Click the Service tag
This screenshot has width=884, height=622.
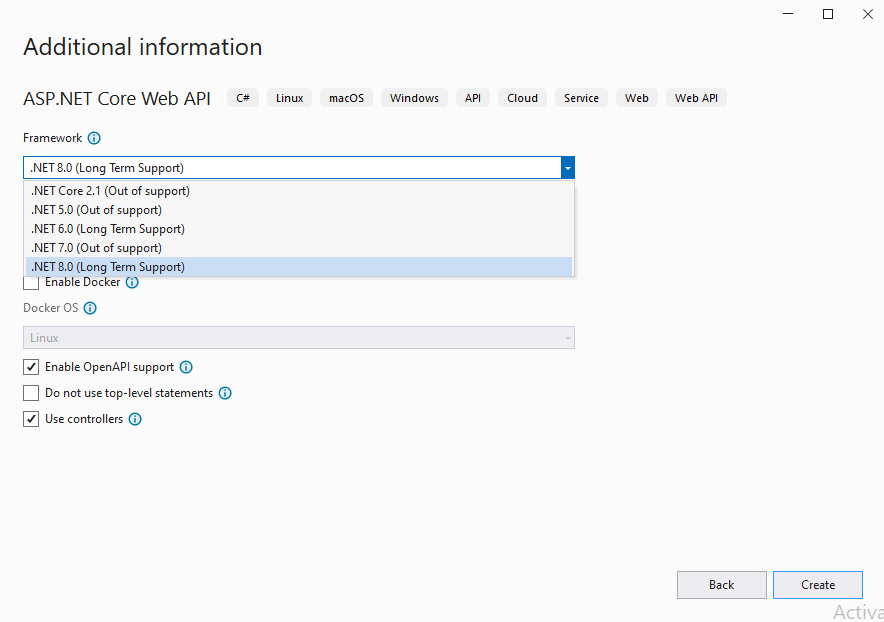pos(581,98)
